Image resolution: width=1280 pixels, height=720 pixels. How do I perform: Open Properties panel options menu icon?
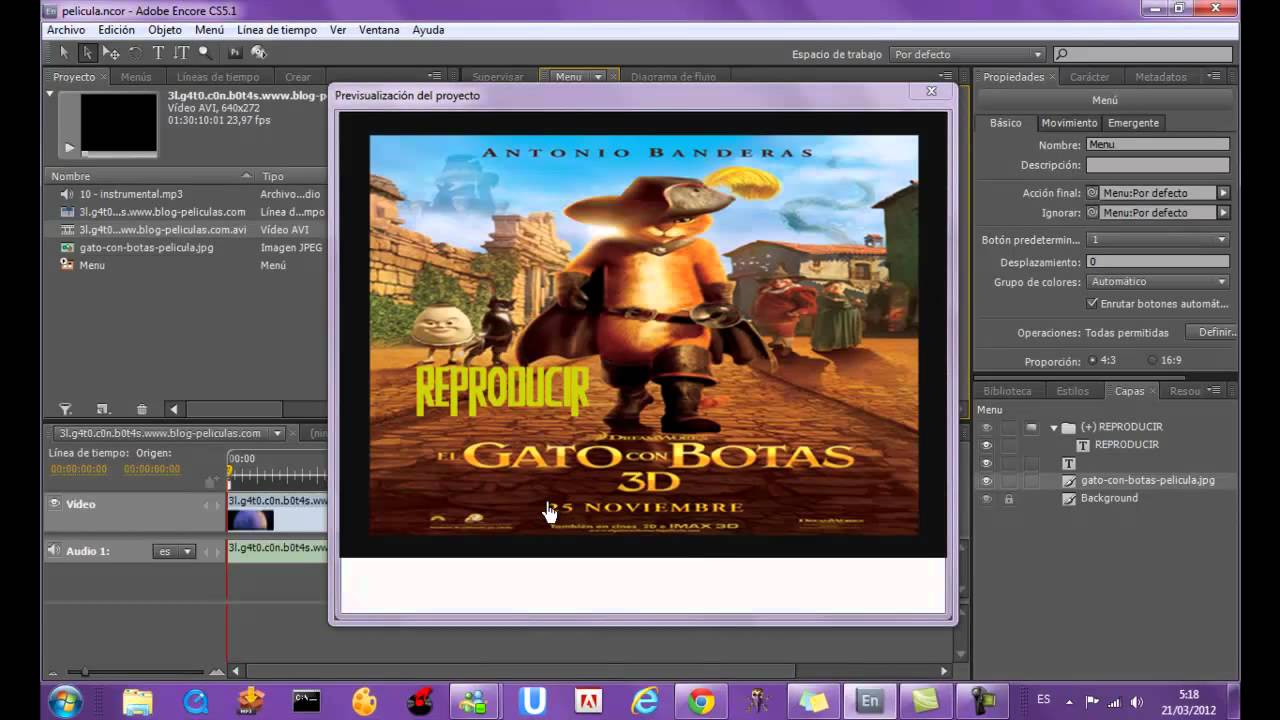tap(1214, 77)
